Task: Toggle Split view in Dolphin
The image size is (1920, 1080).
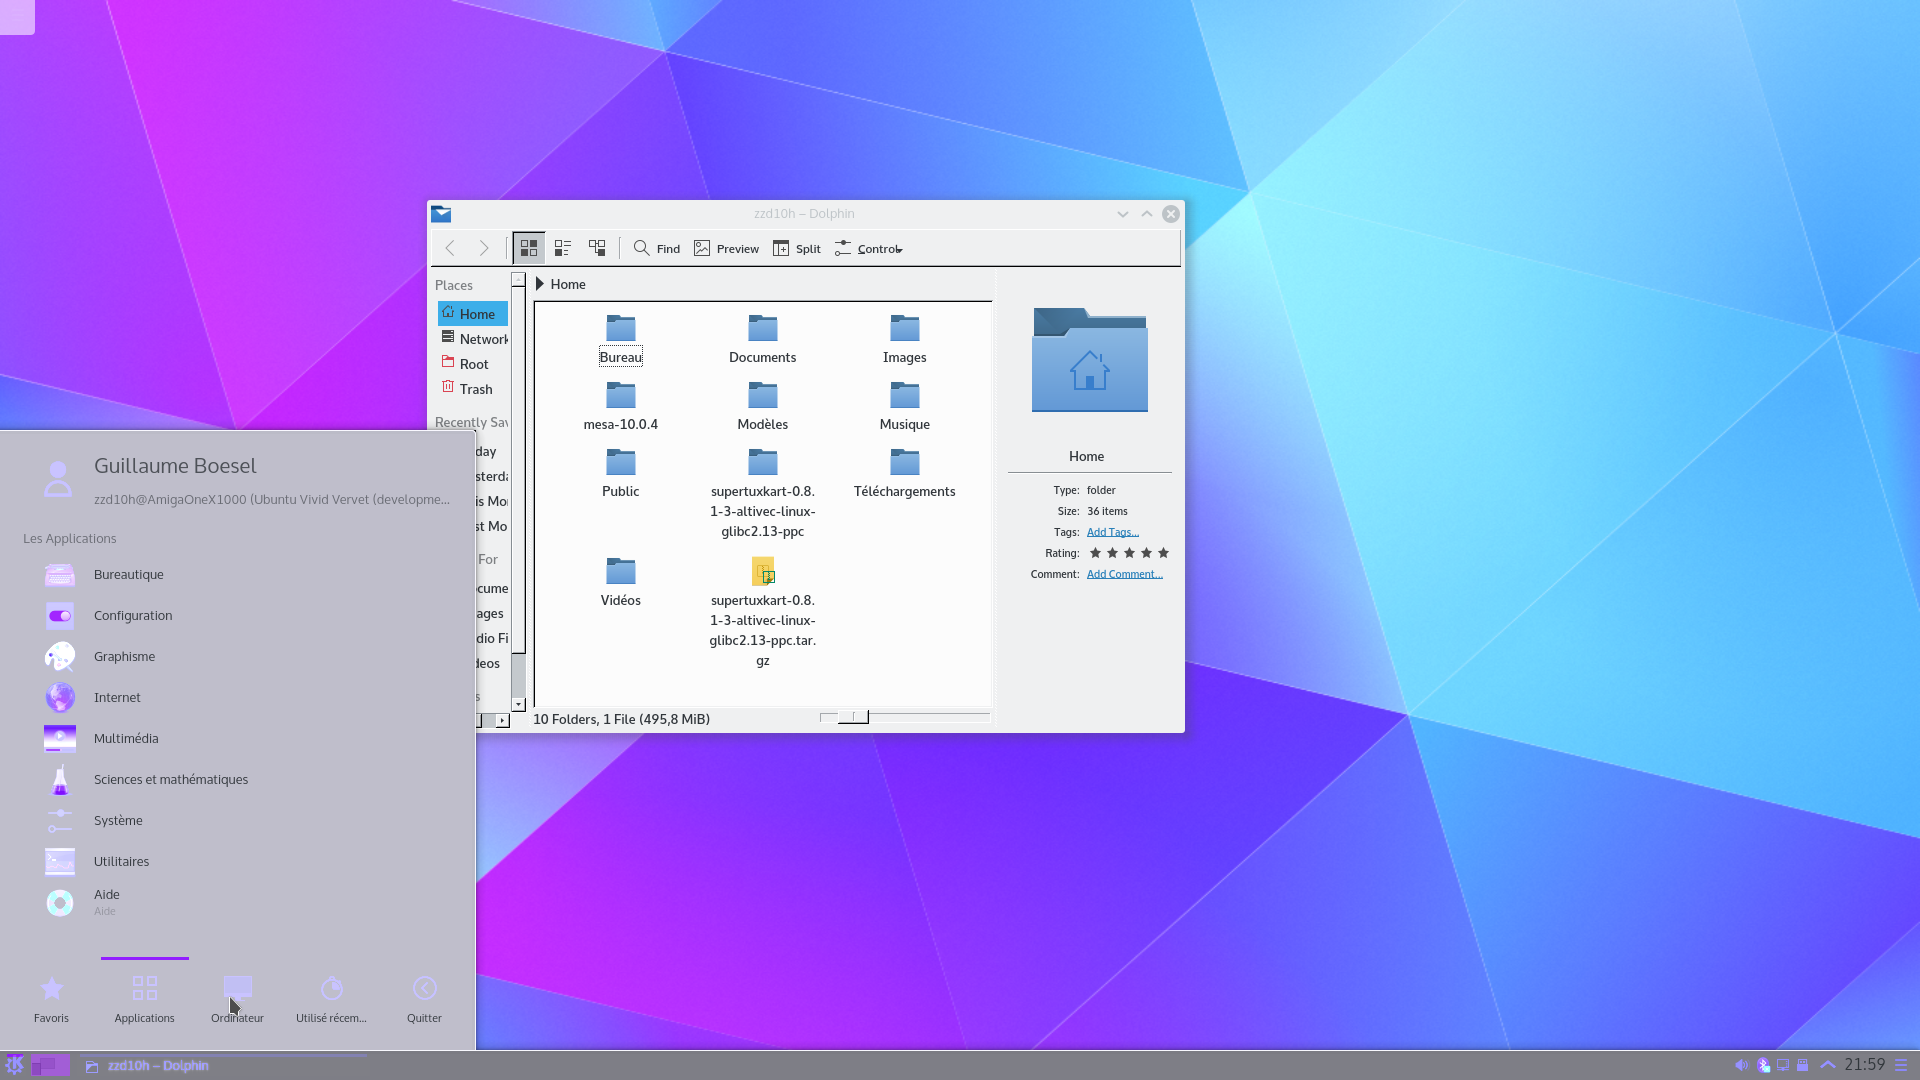Action: (x=797, y=248)
